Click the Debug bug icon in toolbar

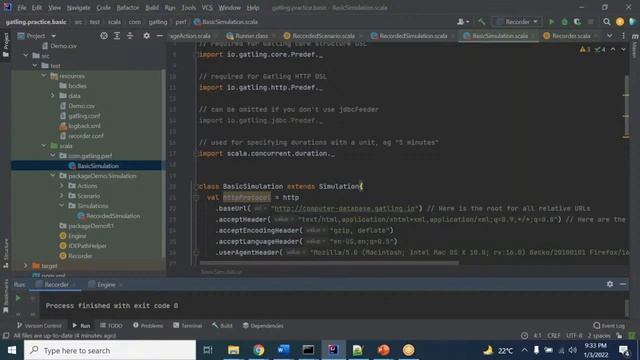pyautogui.click(x=564, y=22)
